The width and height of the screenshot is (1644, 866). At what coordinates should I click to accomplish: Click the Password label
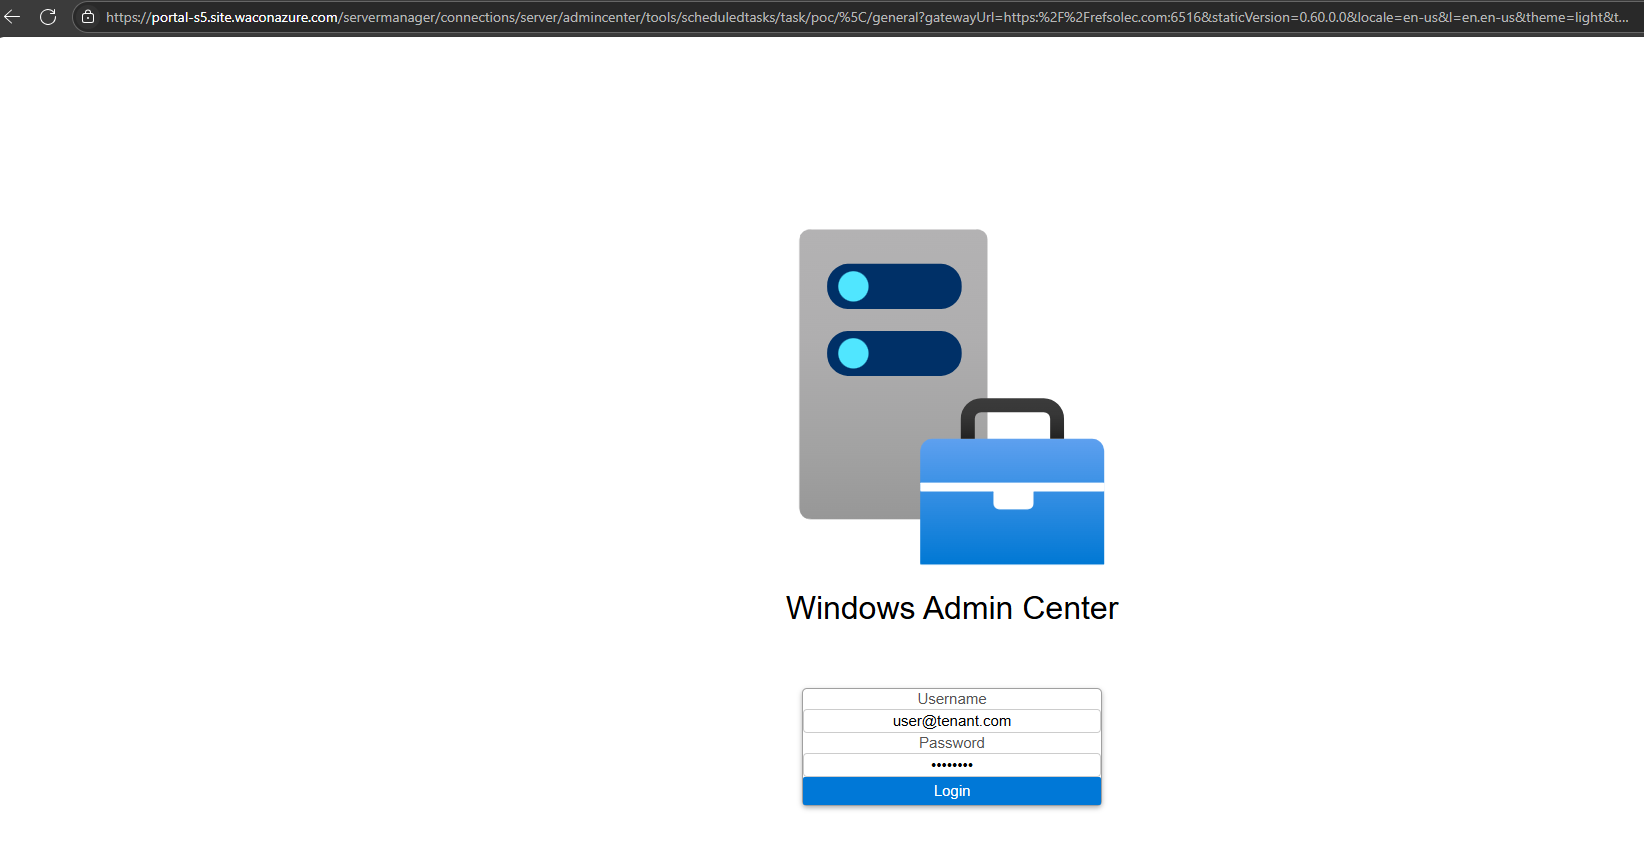[x=952, y=743]
